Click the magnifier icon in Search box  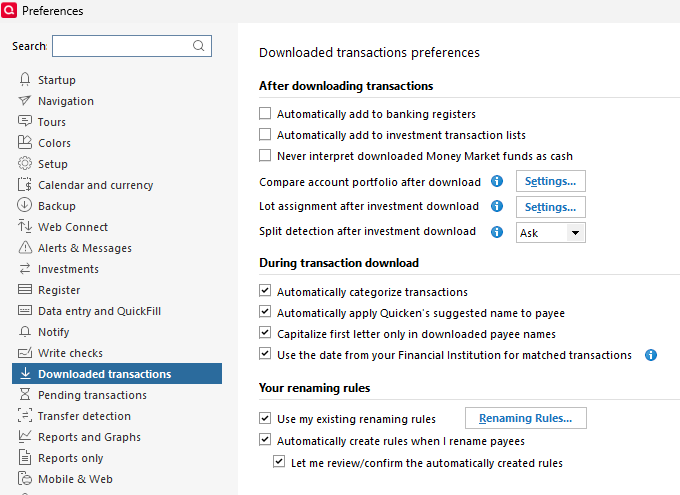[x=199, y=46]
